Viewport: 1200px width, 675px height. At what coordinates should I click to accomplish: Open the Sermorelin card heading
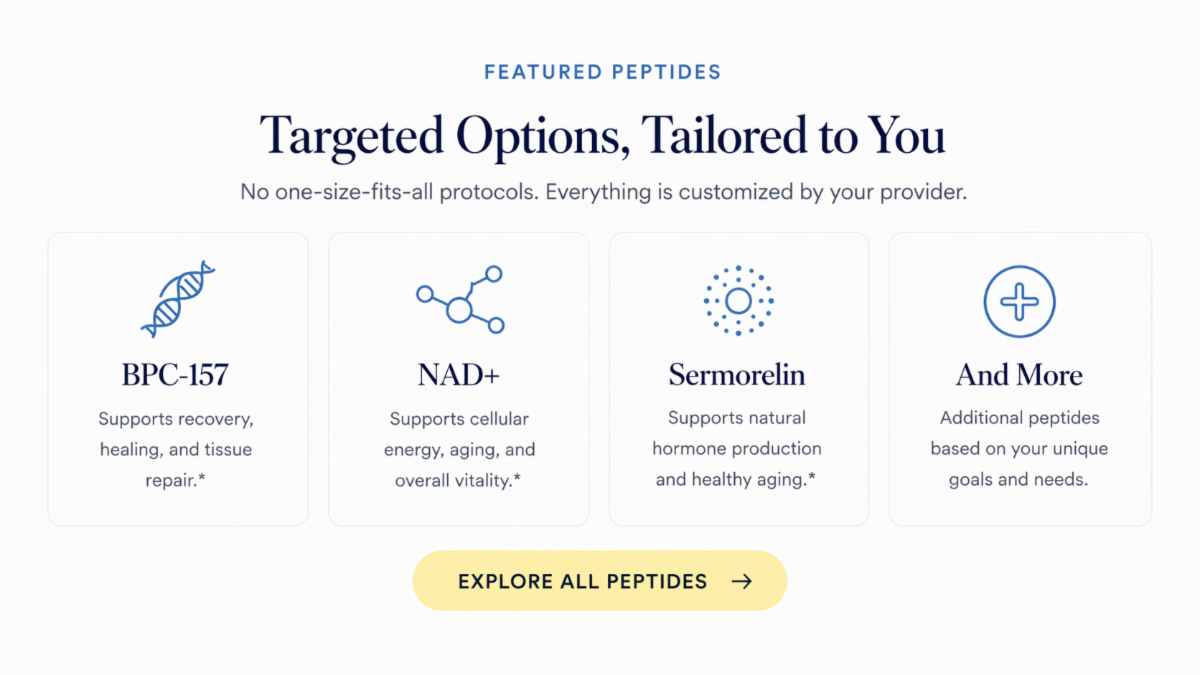pyautogui.click(x=737, y=375)
